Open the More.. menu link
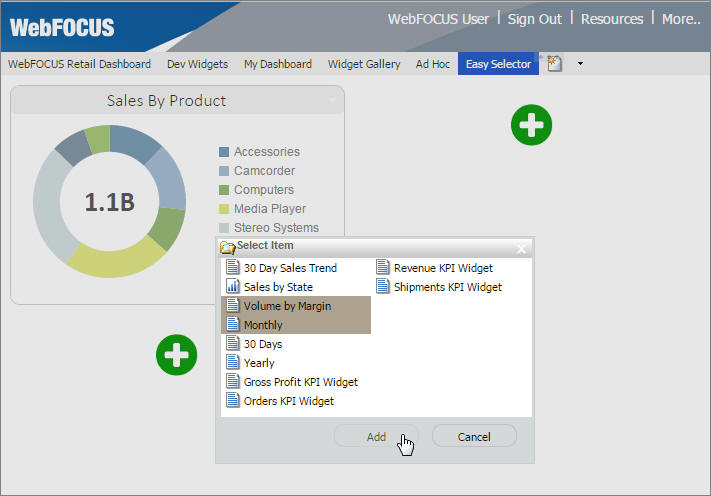 pos(681,19)
